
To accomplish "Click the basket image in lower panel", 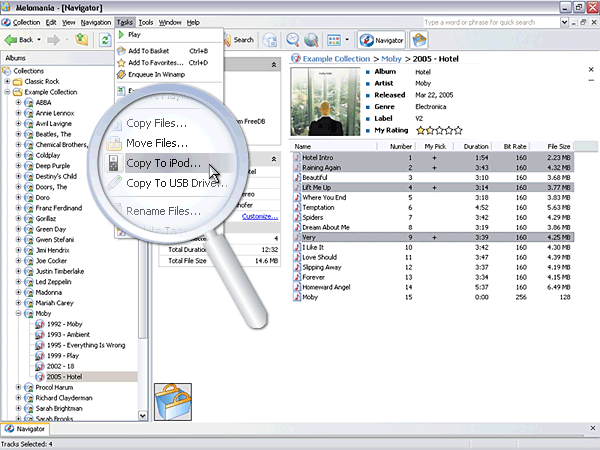I will (x=173, y=402).
